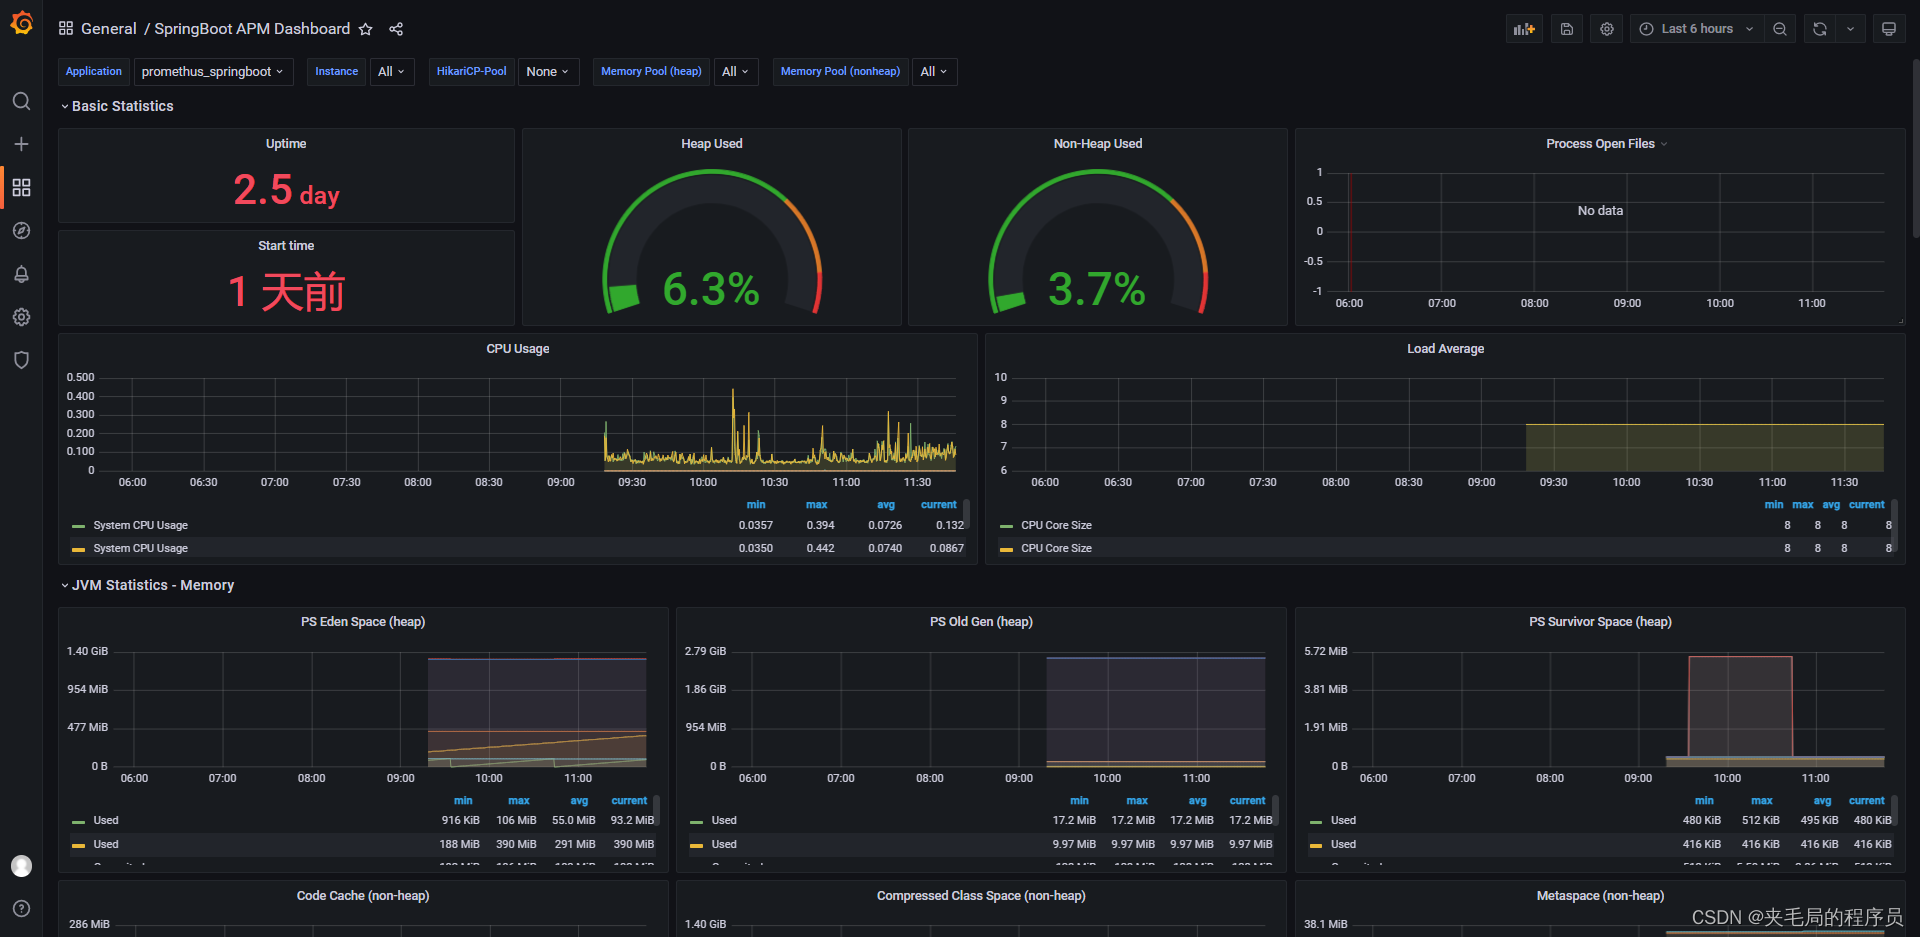Viewport: 1920px width, 937px height.
Task: Open the Instance All dropdown
Action: [392, 72]
